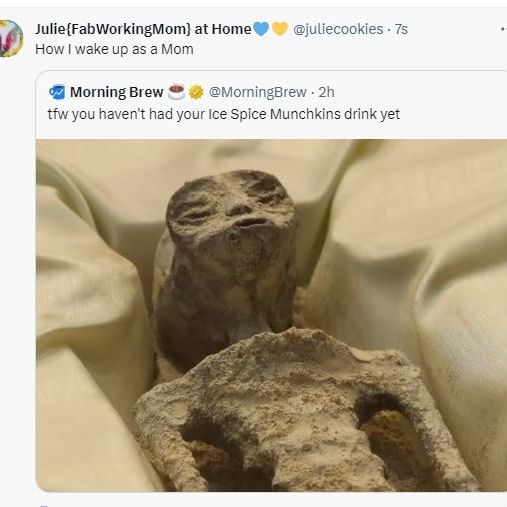Open Julie{FabWorkingMom} at Home display name

pyautogui.click(x=143, y=29)
